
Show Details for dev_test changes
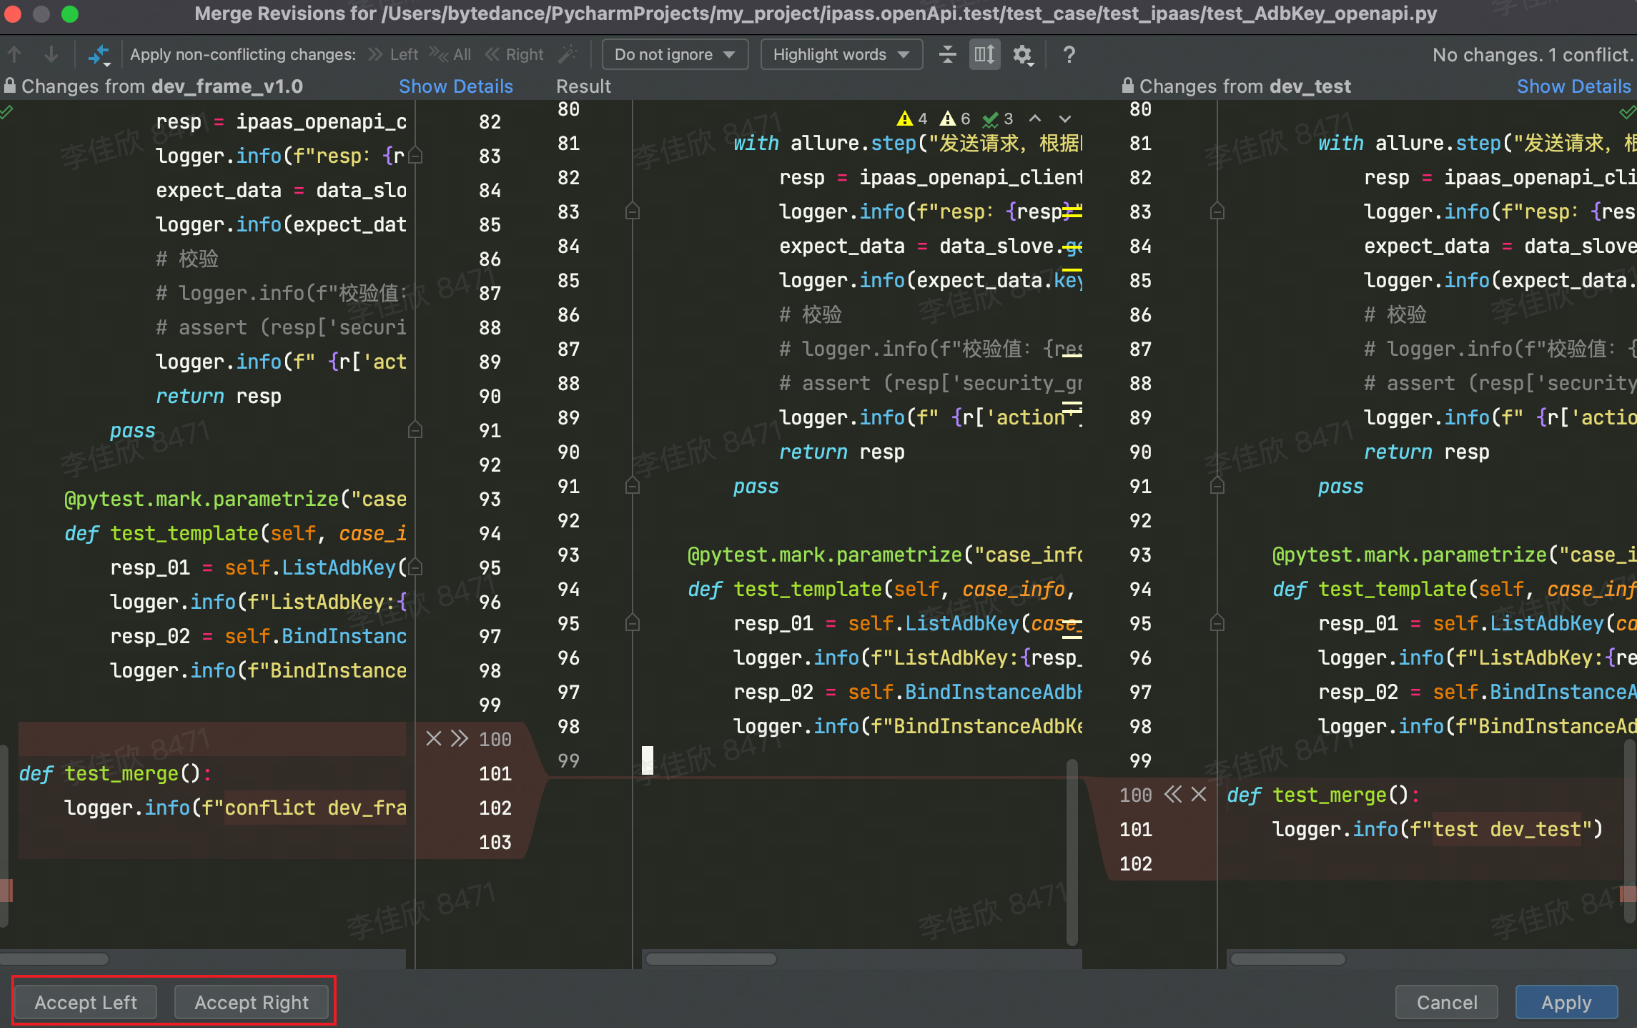tap(1573, 86)
